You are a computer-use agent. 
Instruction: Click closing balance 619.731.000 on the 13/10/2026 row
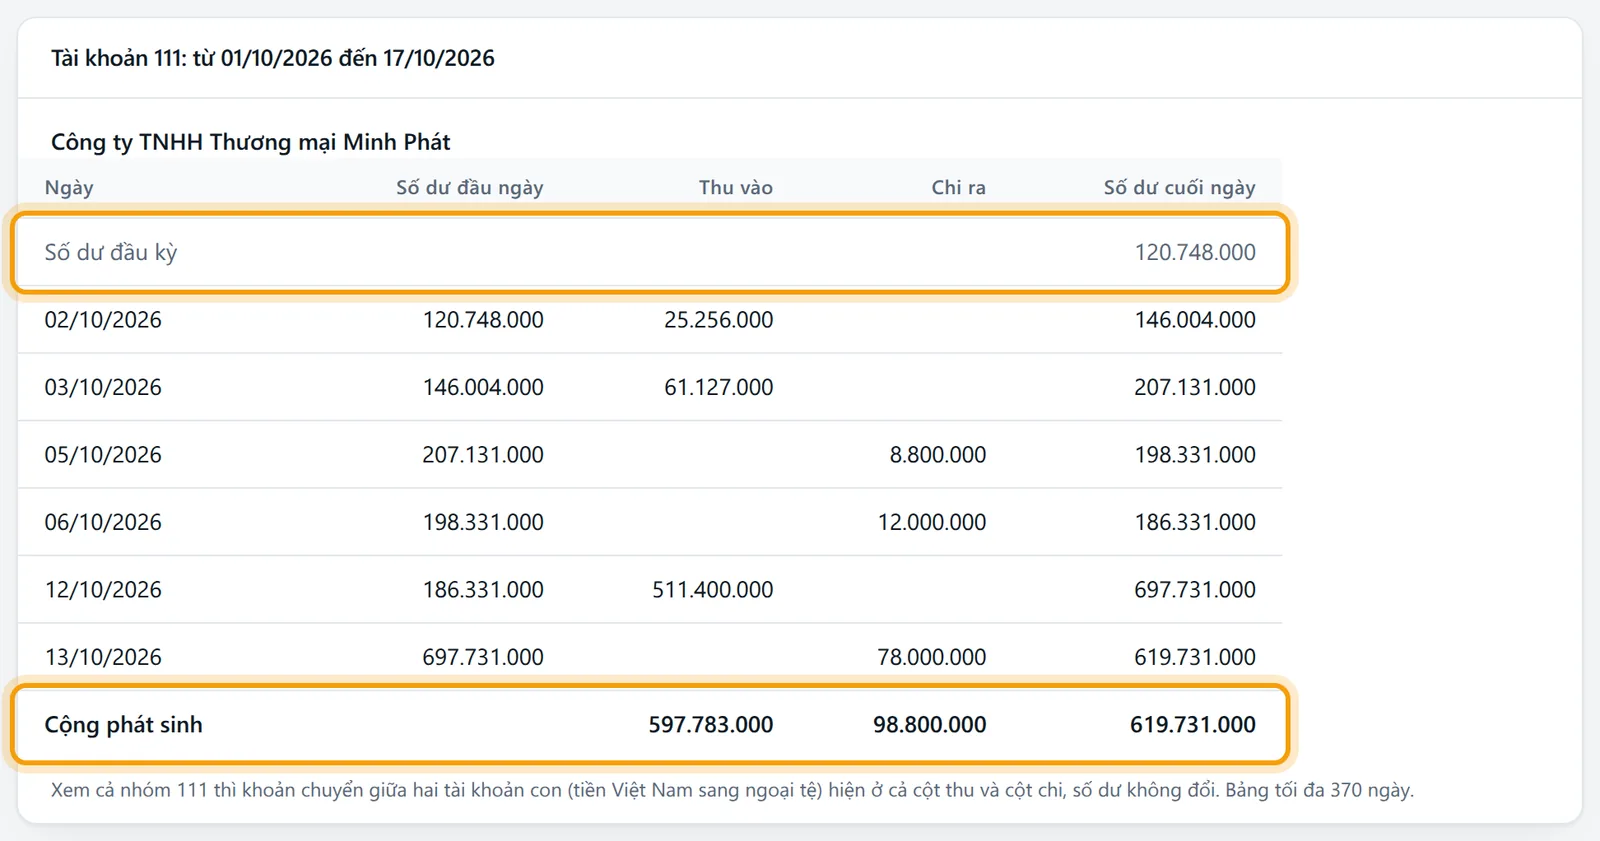[x=1195, y=657]
